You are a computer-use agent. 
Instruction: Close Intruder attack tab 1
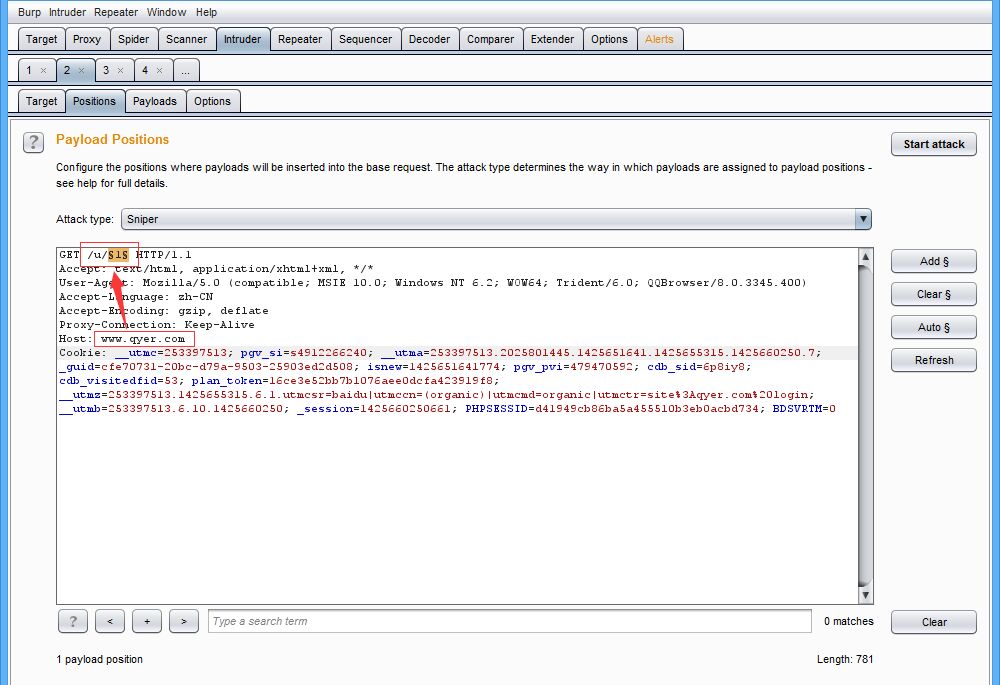tap(43, 71)
